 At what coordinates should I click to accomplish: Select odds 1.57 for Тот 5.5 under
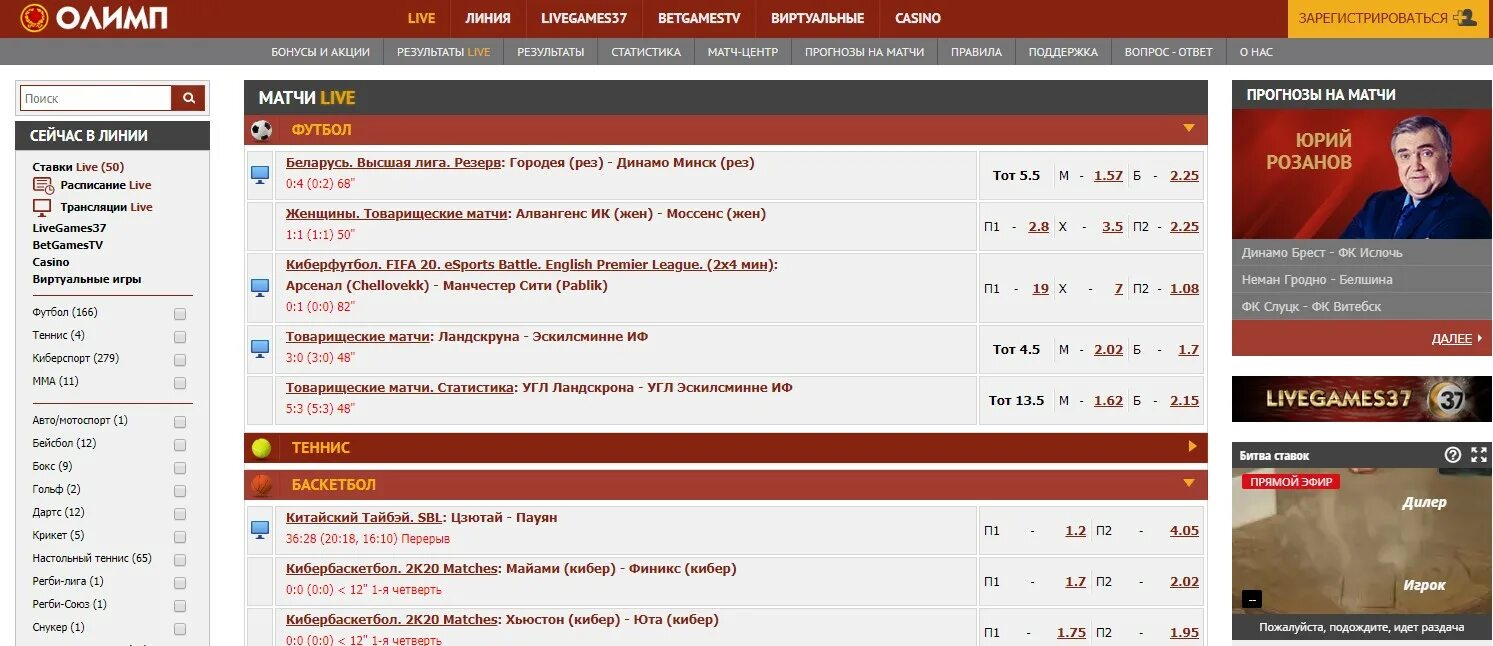(x=1108, y=175)
